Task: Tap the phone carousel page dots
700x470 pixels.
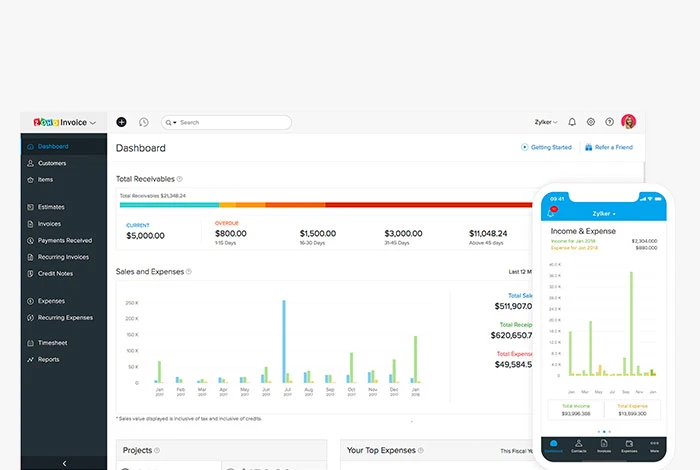Action: 604,432
